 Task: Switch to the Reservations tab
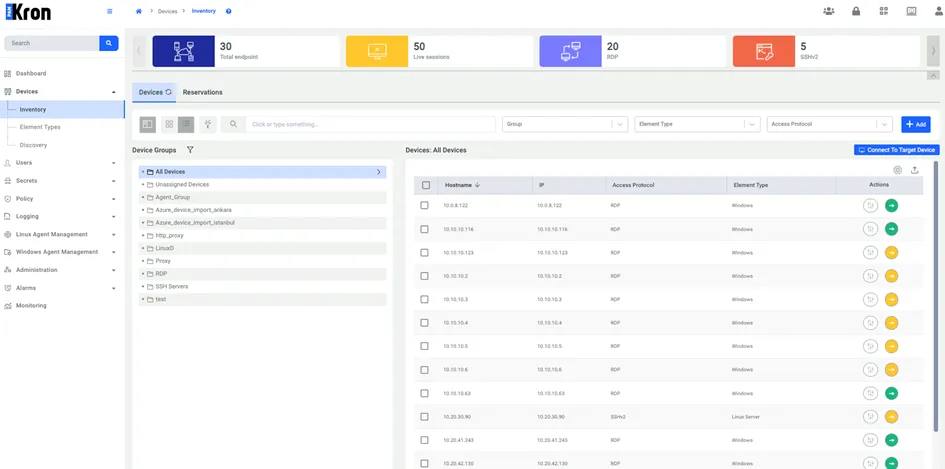click(202, 92)
